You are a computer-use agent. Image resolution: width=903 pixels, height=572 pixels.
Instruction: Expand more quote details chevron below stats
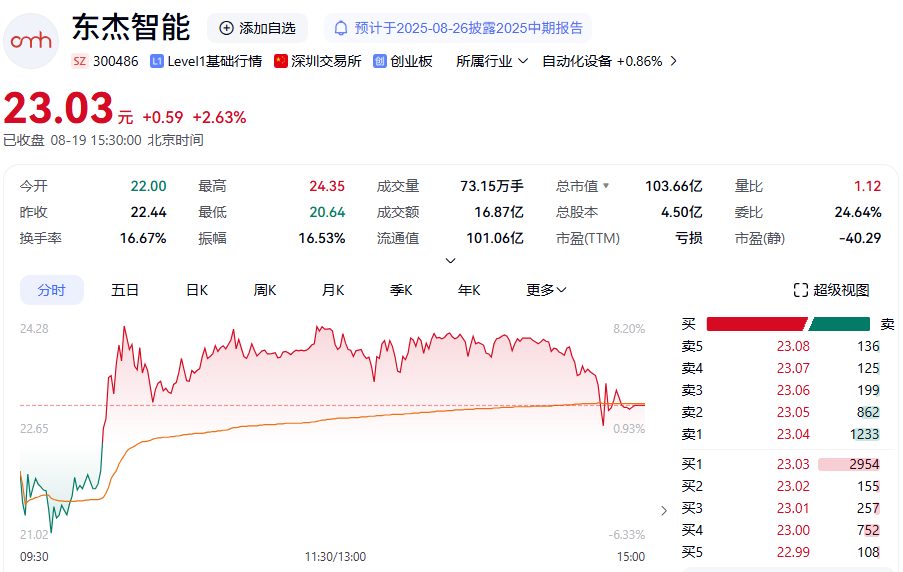450,260
